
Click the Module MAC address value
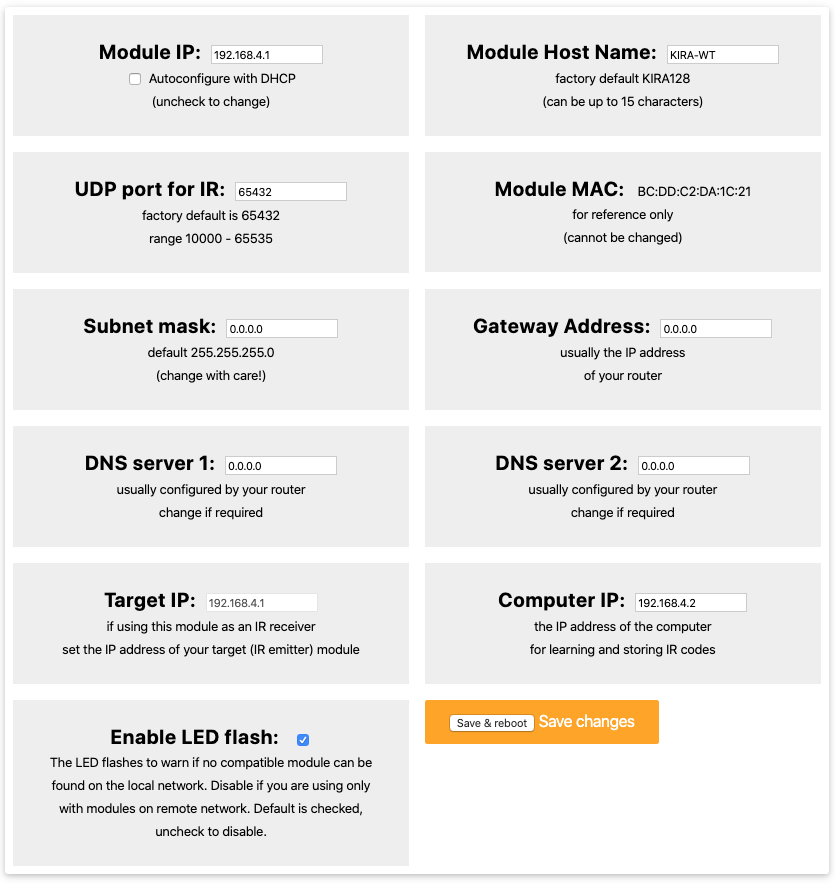[x=694, y=191]
